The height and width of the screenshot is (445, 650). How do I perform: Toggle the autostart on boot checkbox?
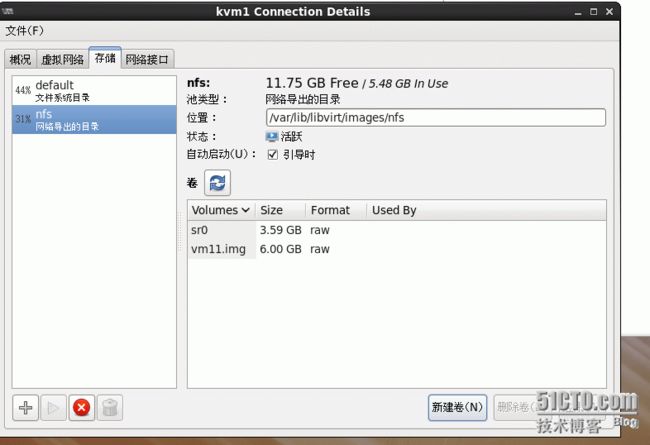[272, 155]
